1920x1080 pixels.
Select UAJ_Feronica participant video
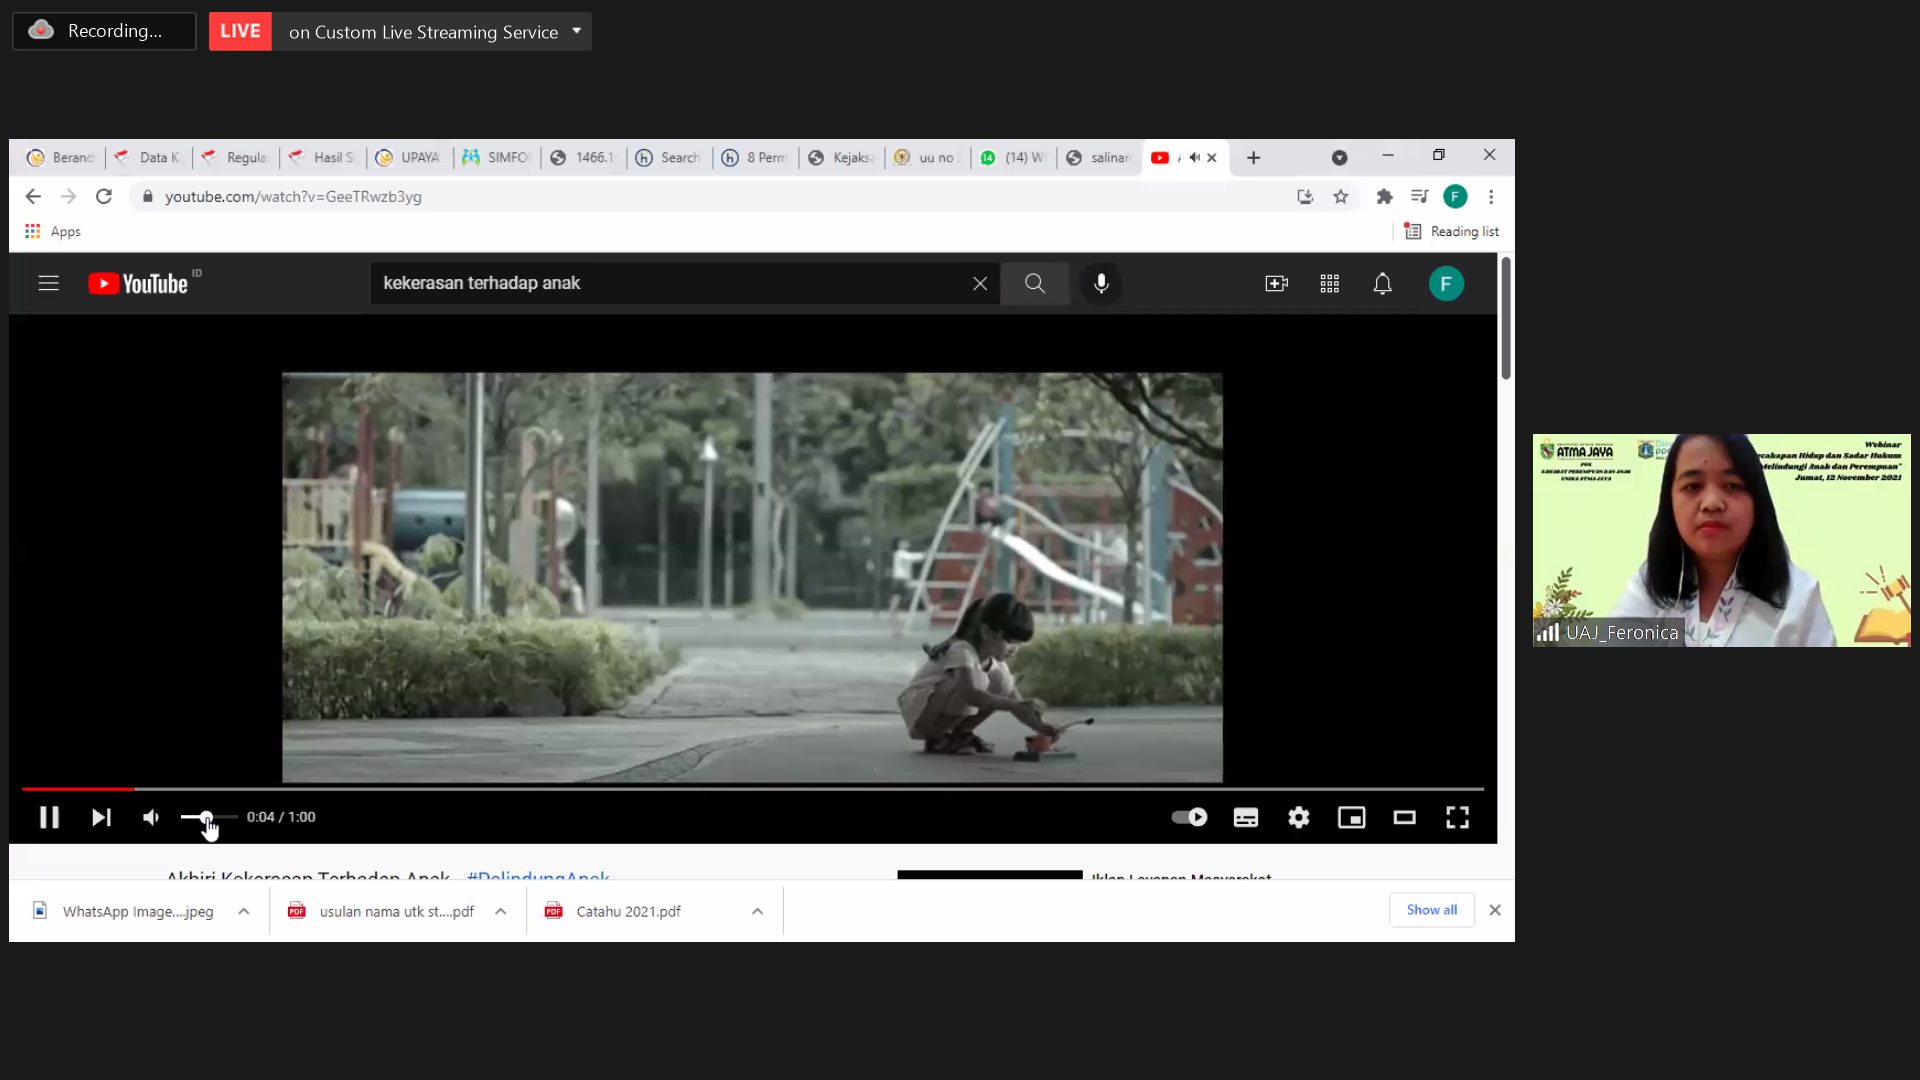(1721, 540)
